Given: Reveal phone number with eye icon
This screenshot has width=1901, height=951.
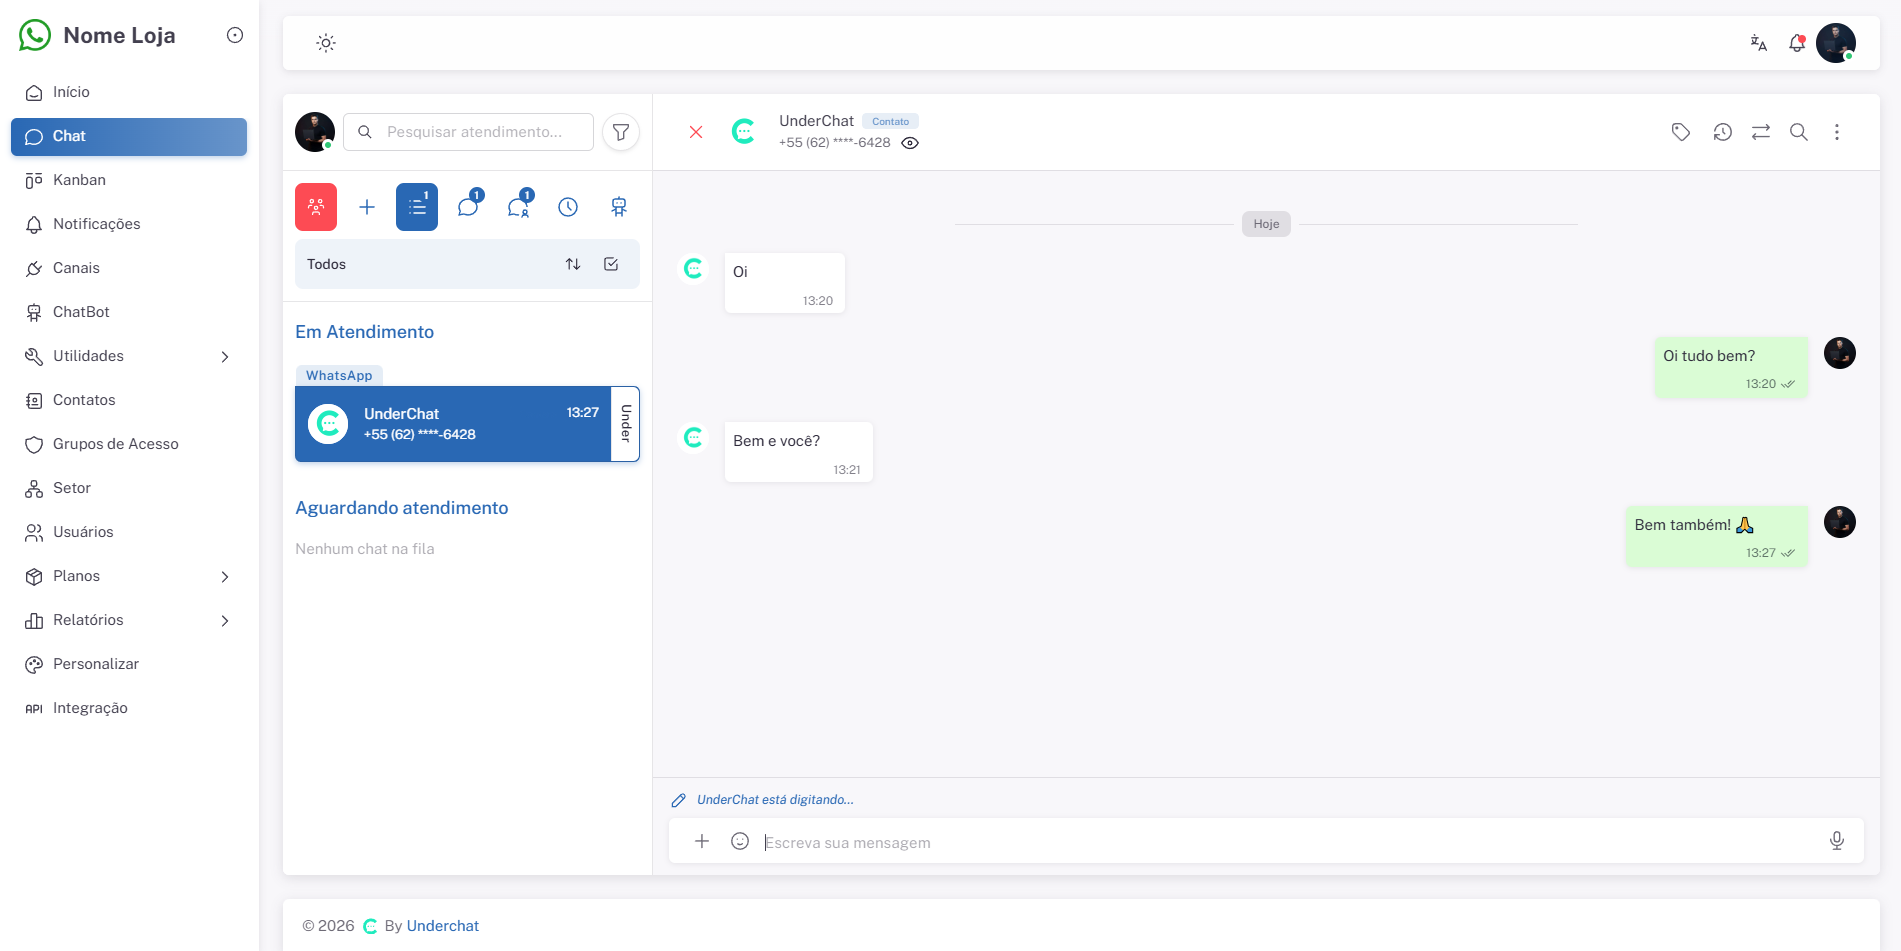Looking at the screenshot, I should pos(910,143).
